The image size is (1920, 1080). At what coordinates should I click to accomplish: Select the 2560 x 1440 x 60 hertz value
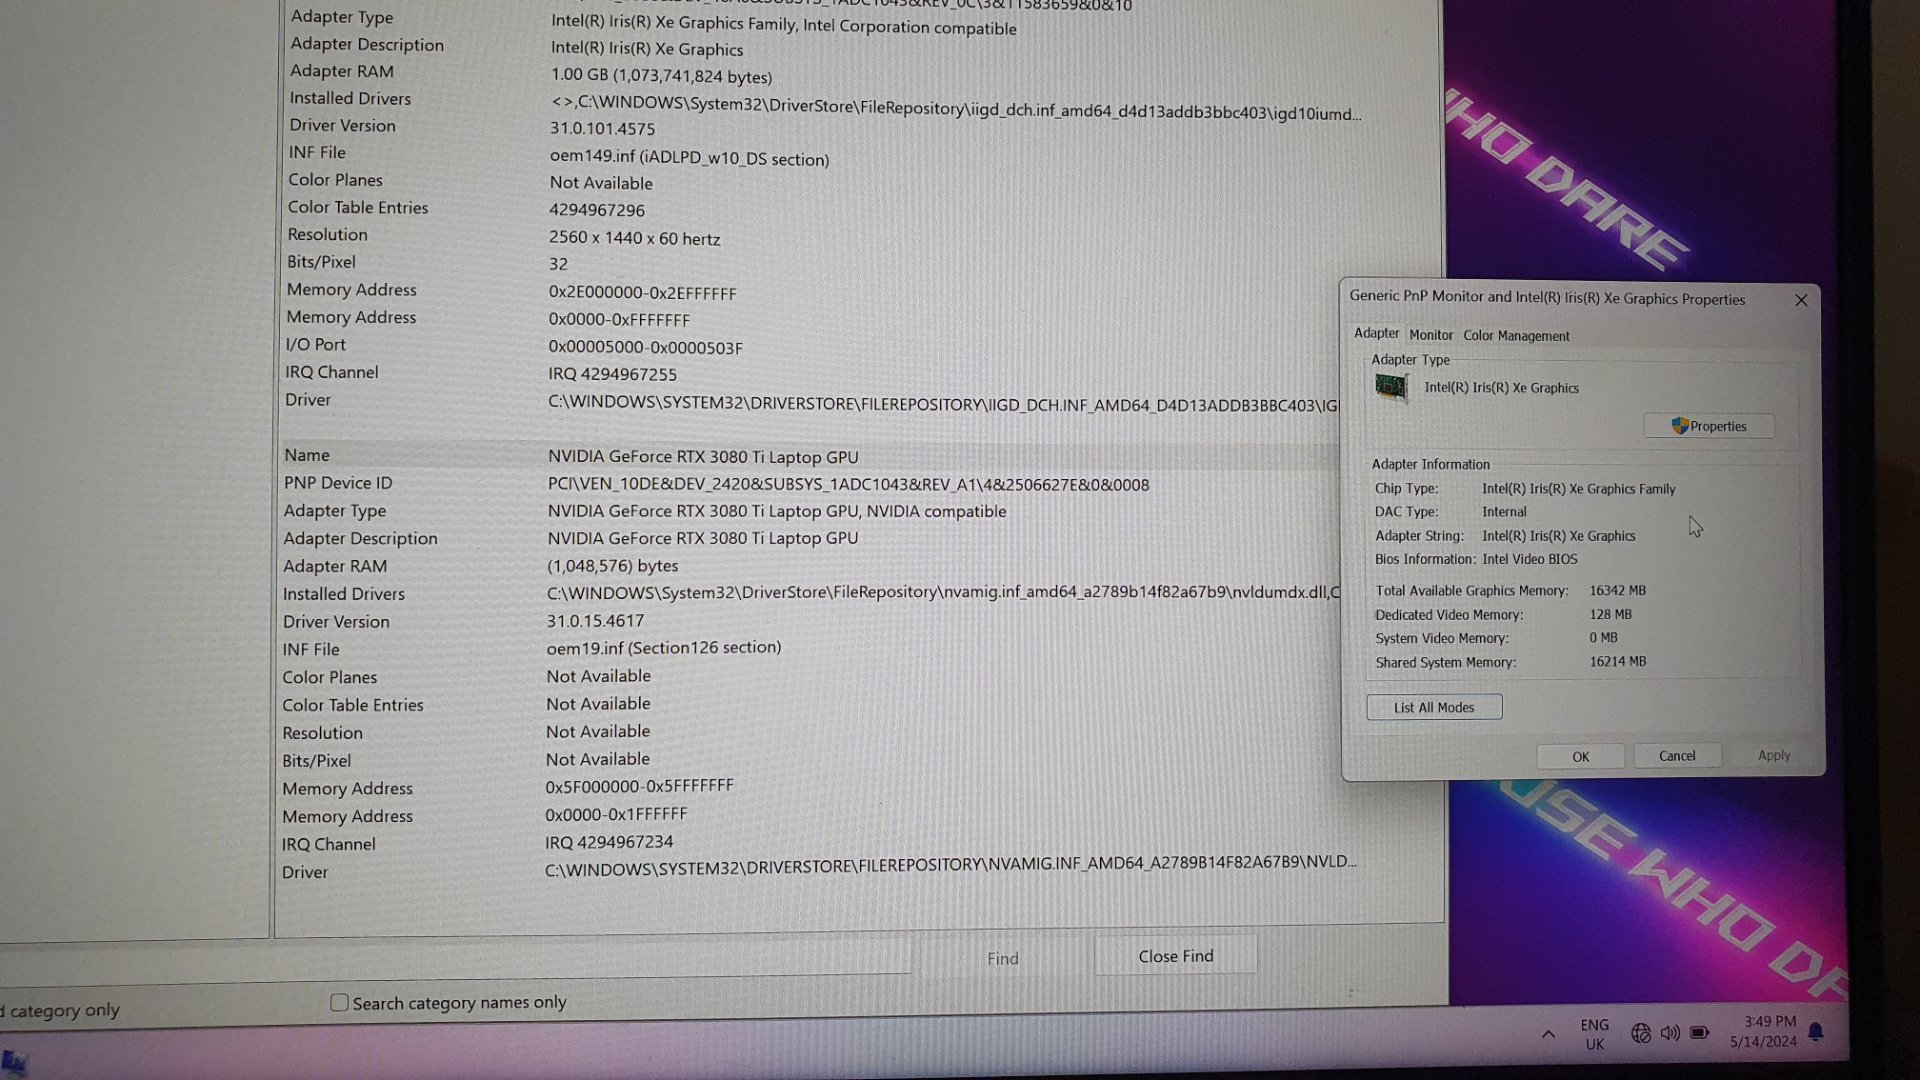click(634, 238)
